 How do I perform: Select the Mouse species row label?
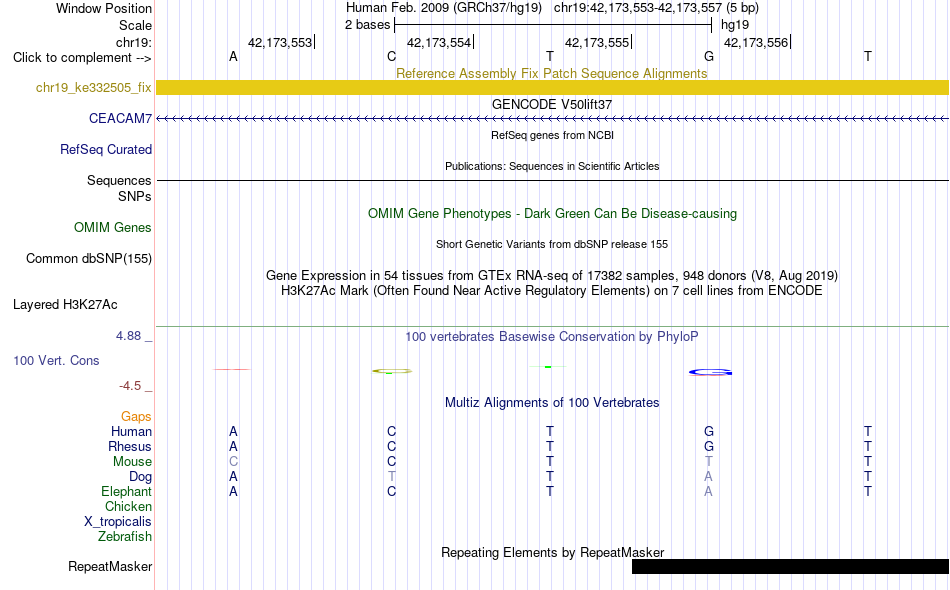pos(132,462)
